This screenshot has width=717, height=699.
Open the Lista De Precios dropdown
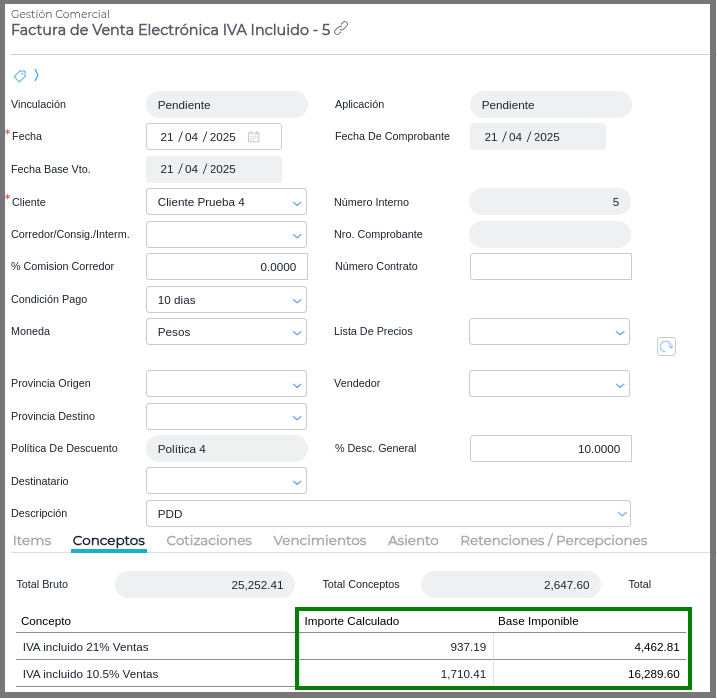[x=619, y=332]
